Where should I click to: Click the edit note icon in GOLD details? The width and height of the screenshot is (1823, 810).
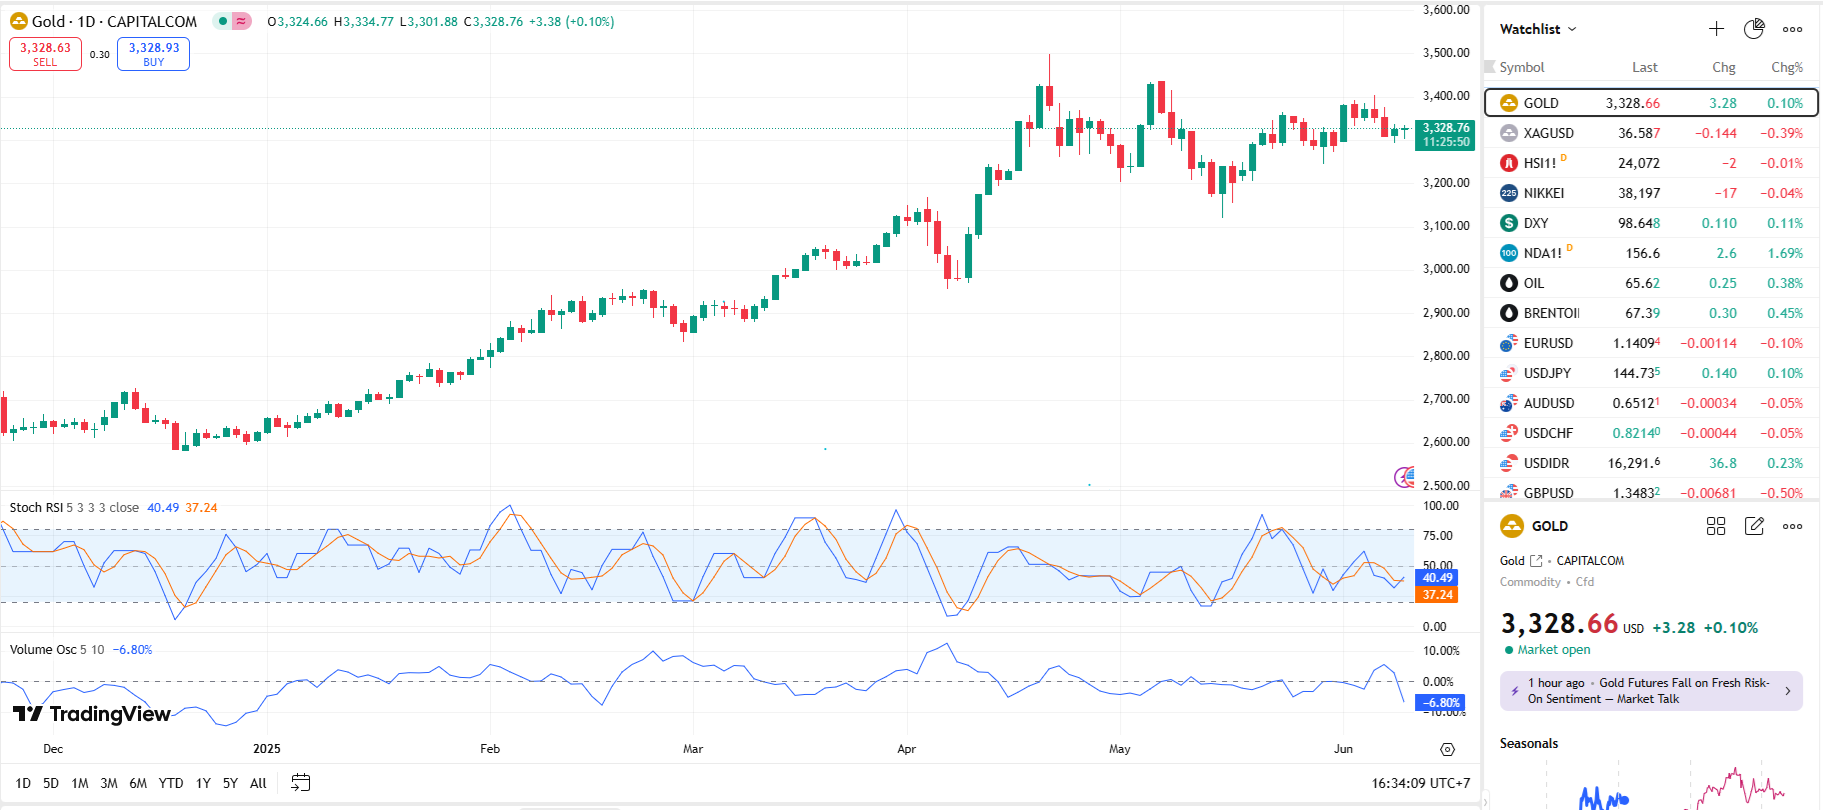pos(1754,526)
